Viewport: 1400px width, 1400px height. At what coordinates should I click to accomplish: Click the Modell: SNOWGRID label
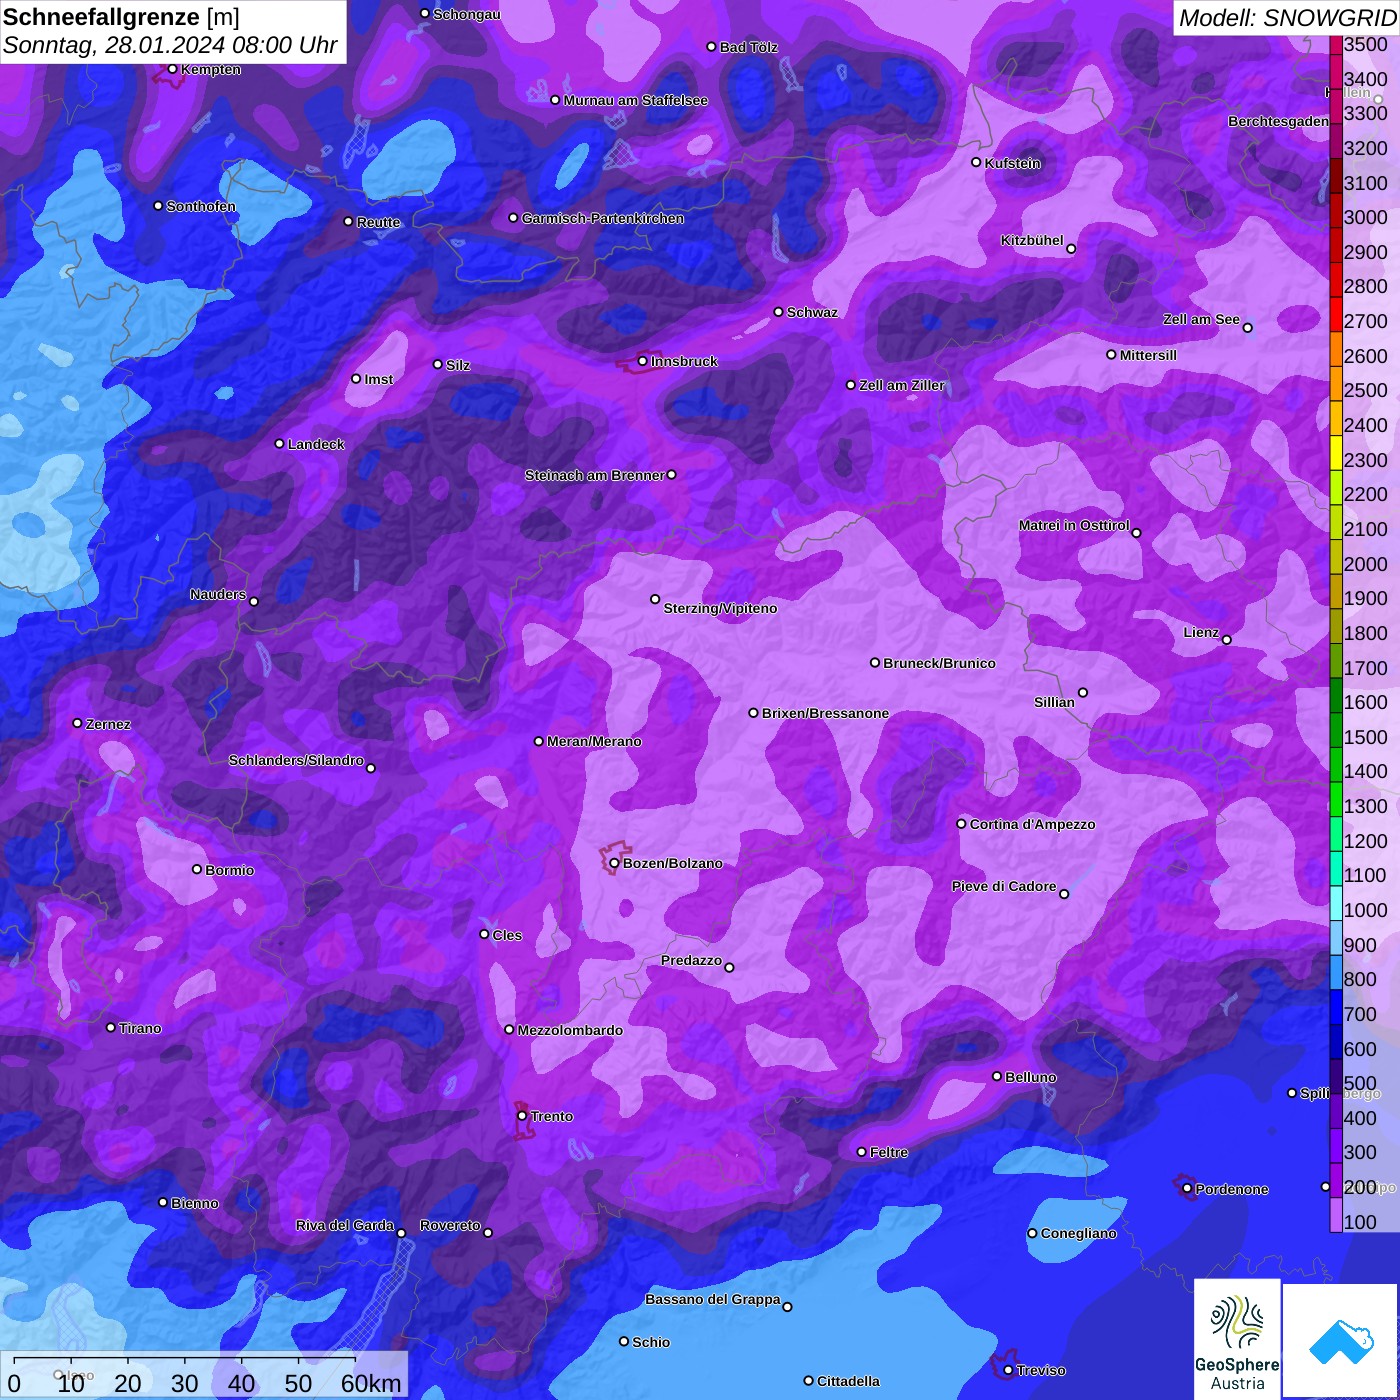pos(1287,17)
